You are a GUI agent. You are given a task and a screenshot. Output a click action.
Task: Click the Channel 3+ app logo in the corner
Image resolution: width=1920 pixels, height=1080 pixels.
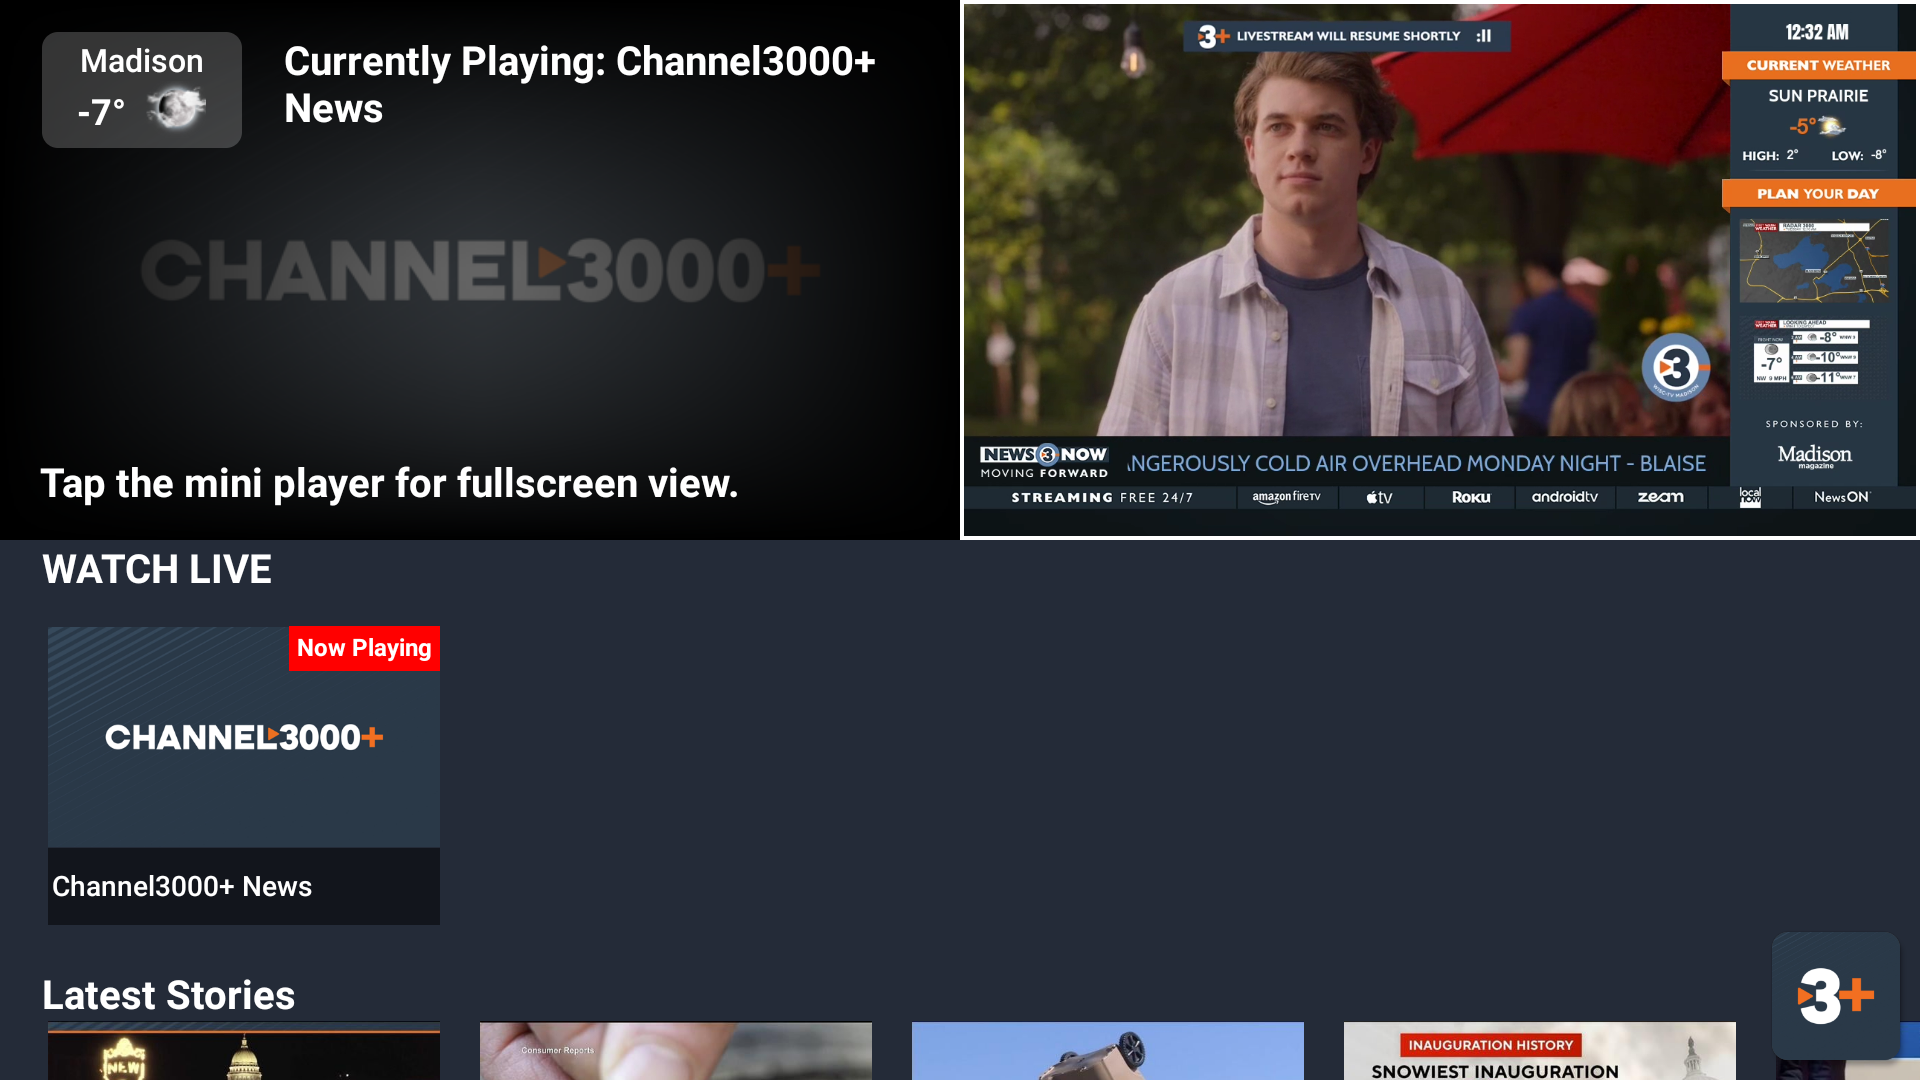pos(1836,994)
